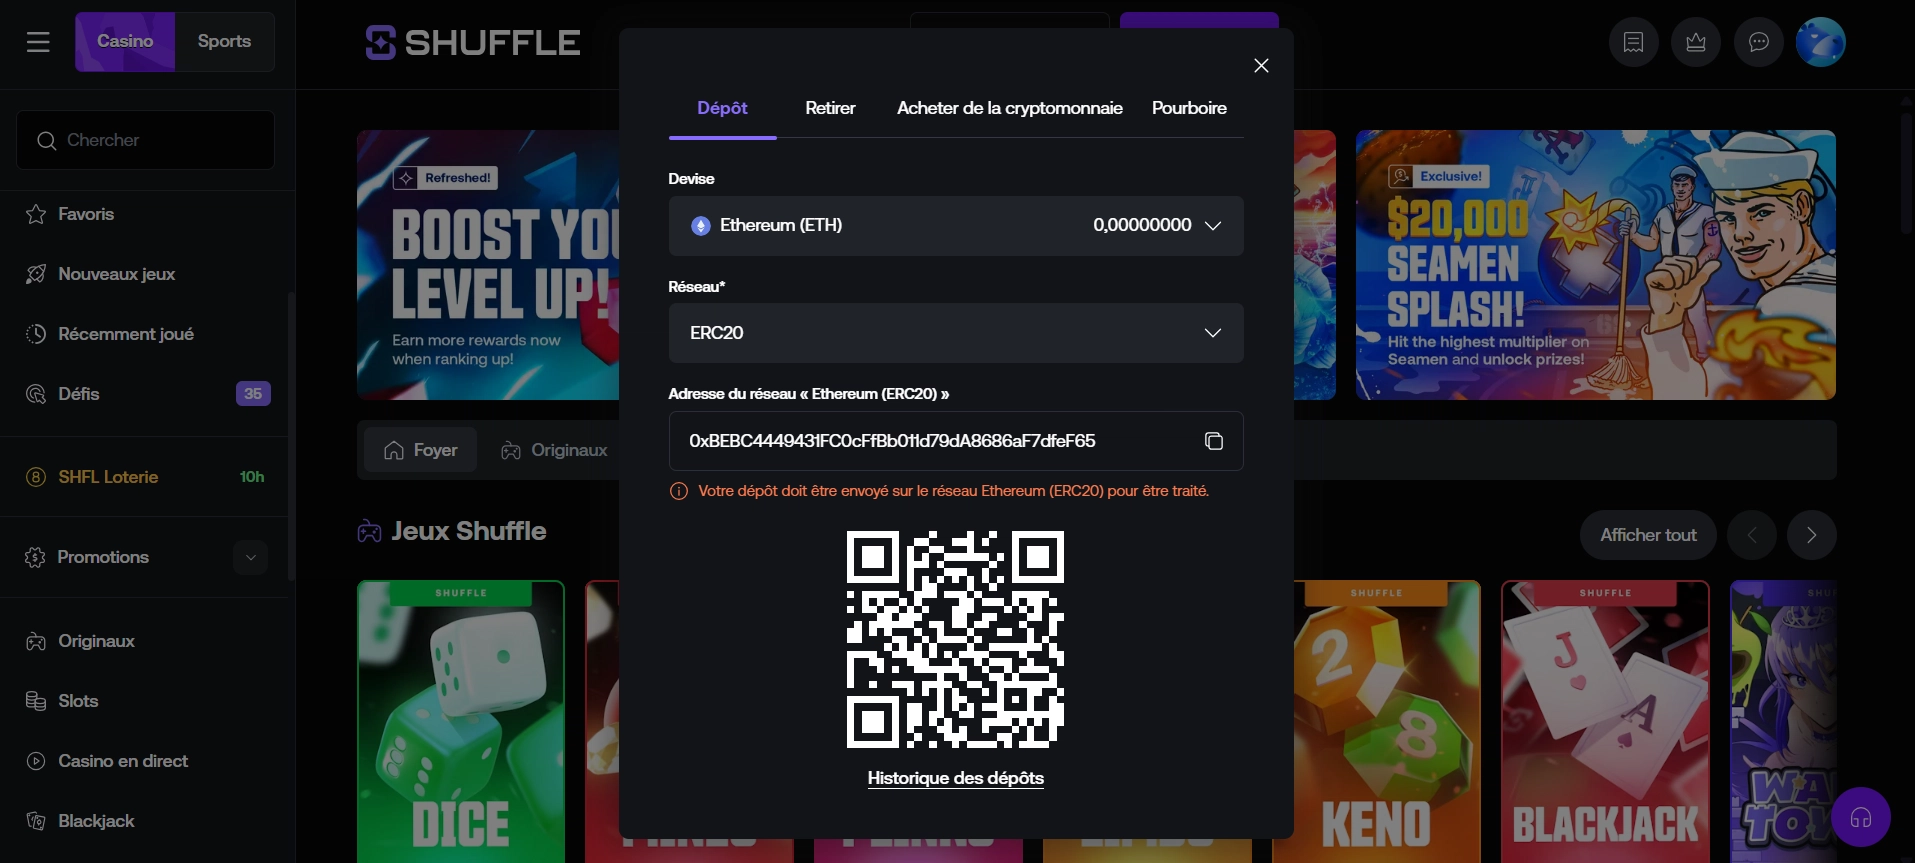Expand the Promotions section chevron
The image size is (1915, 863).
click(x=251, y=557)
